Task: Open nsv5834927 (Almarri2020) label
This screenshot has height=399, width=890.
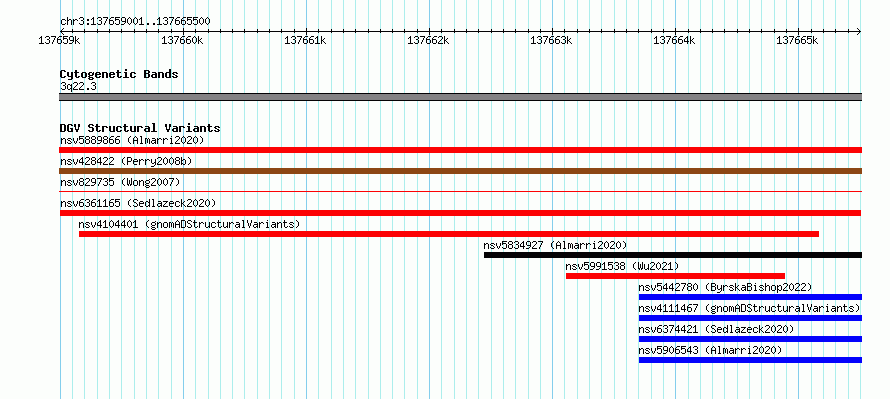Action: click(555, 245)
